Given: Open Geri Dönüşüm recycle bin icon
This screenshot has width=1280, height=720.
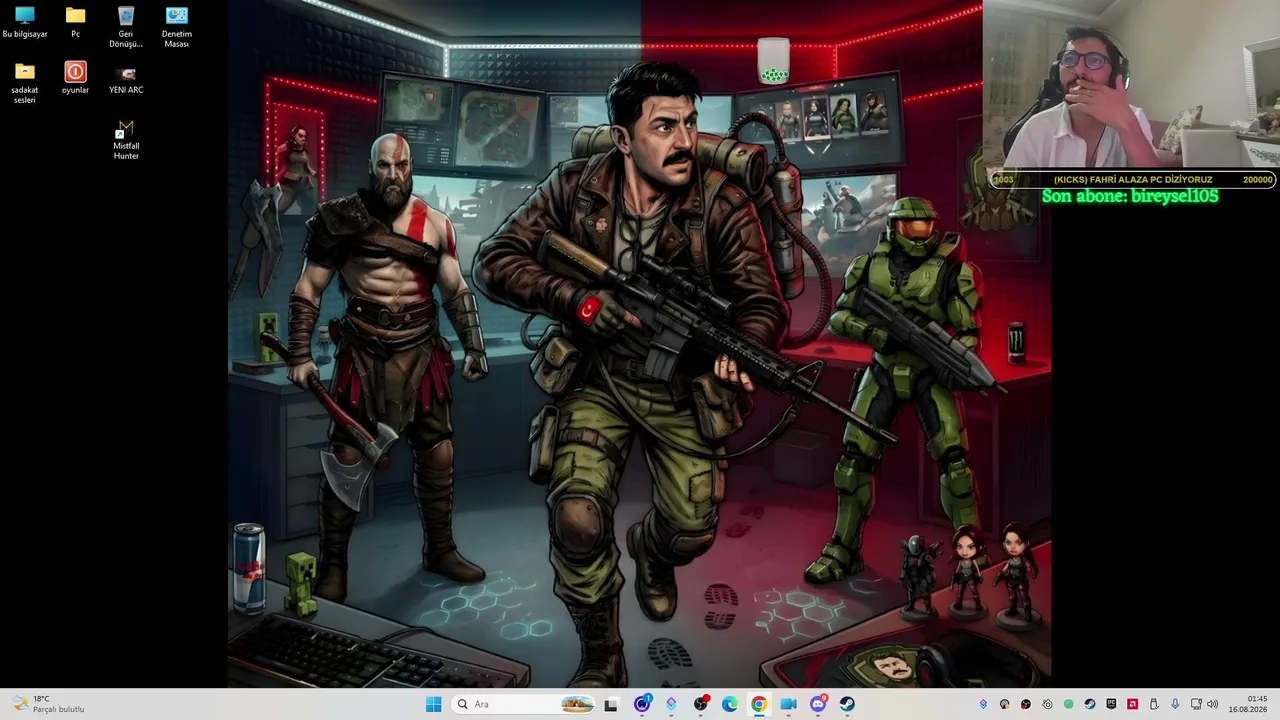Looking at the screenshot, I should (x=126, y=27).
